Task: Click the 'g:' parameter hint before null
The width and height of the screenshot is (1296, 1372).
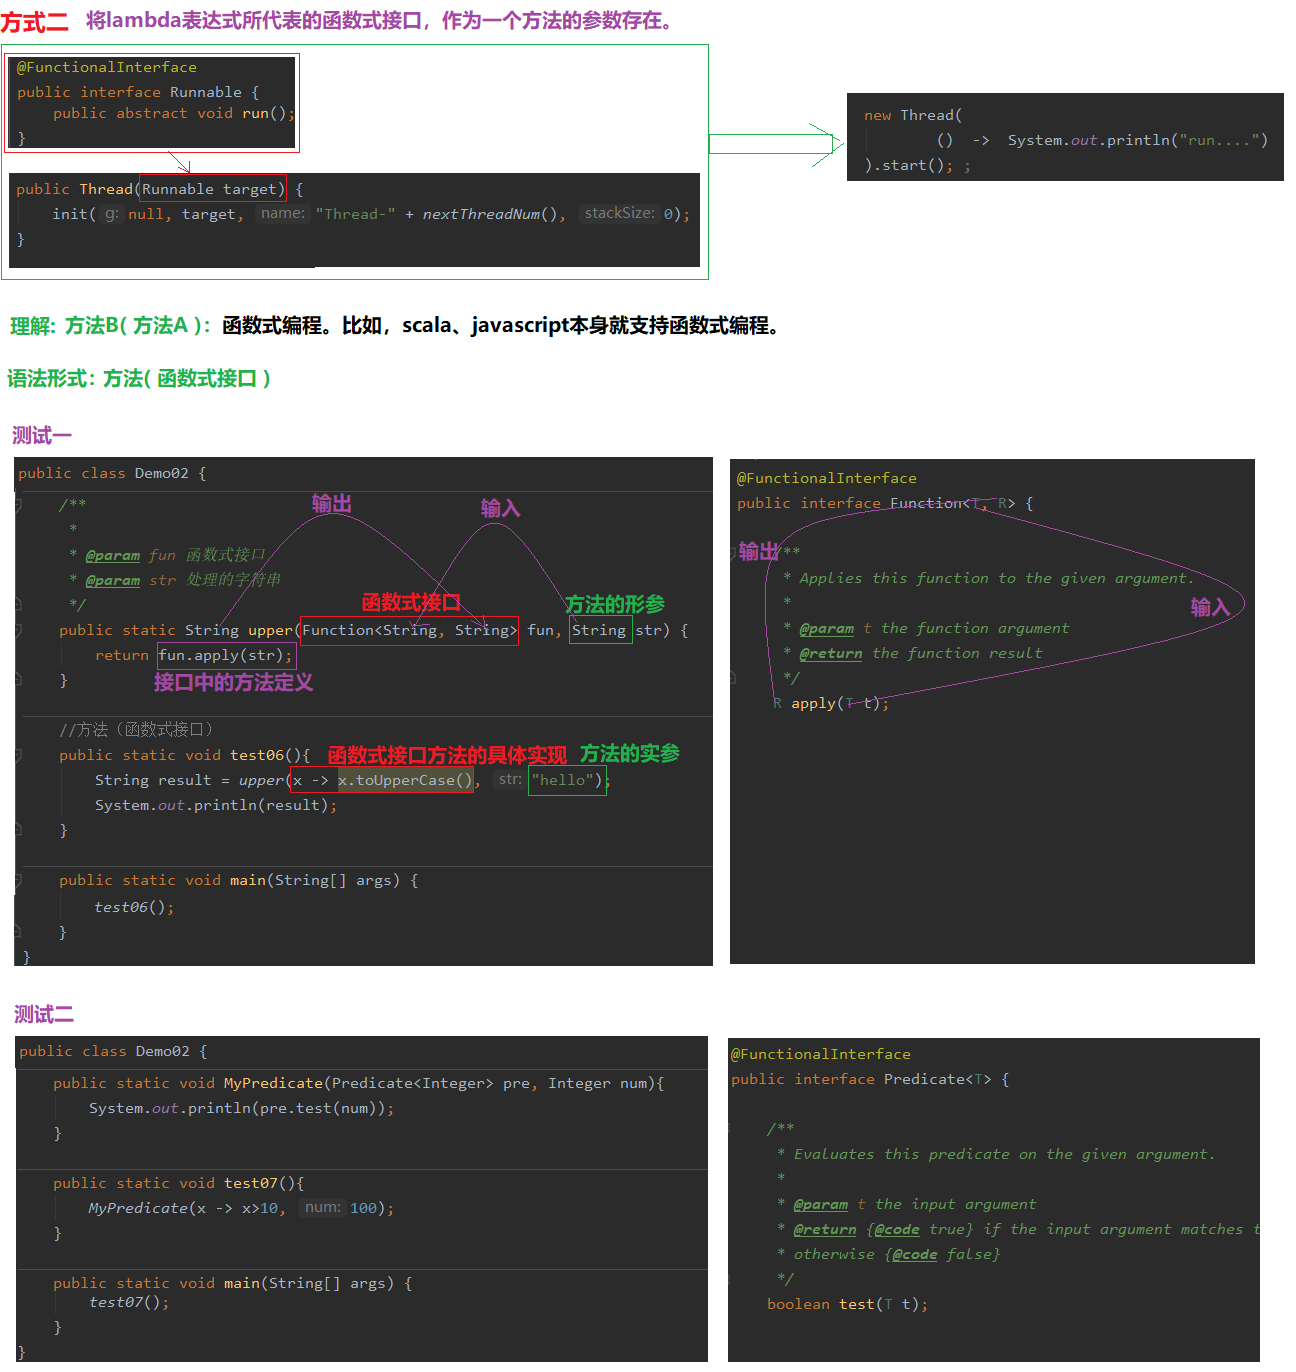Action: coord(111,214)
